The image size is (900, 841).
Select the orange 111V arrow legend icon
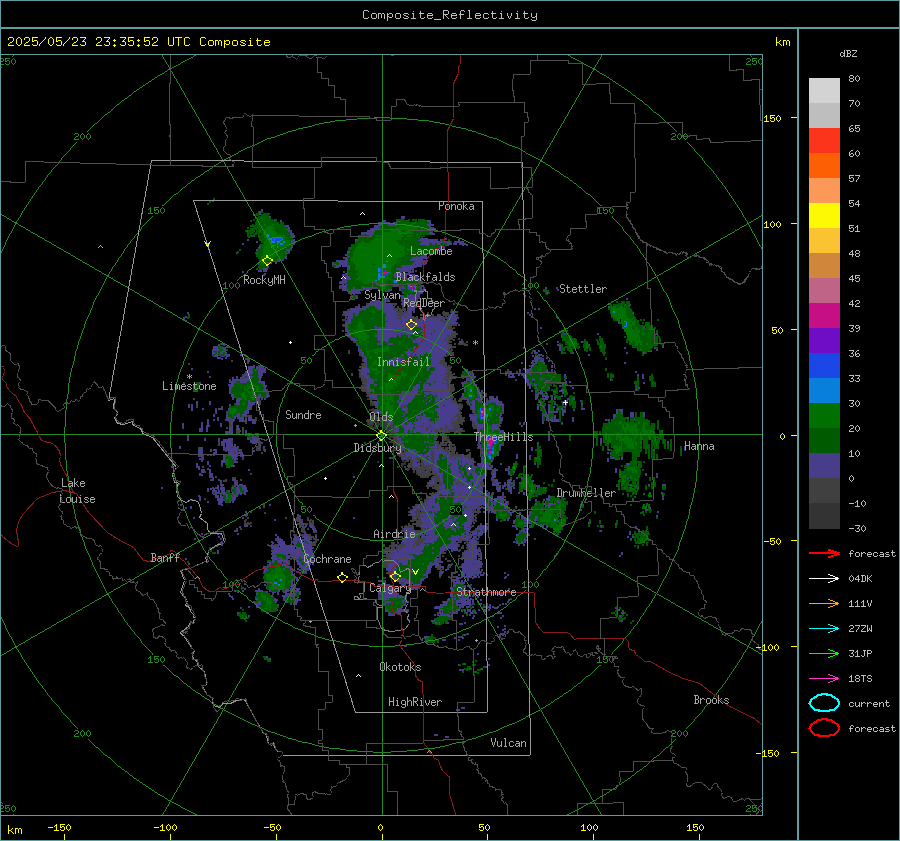(824, 603)
